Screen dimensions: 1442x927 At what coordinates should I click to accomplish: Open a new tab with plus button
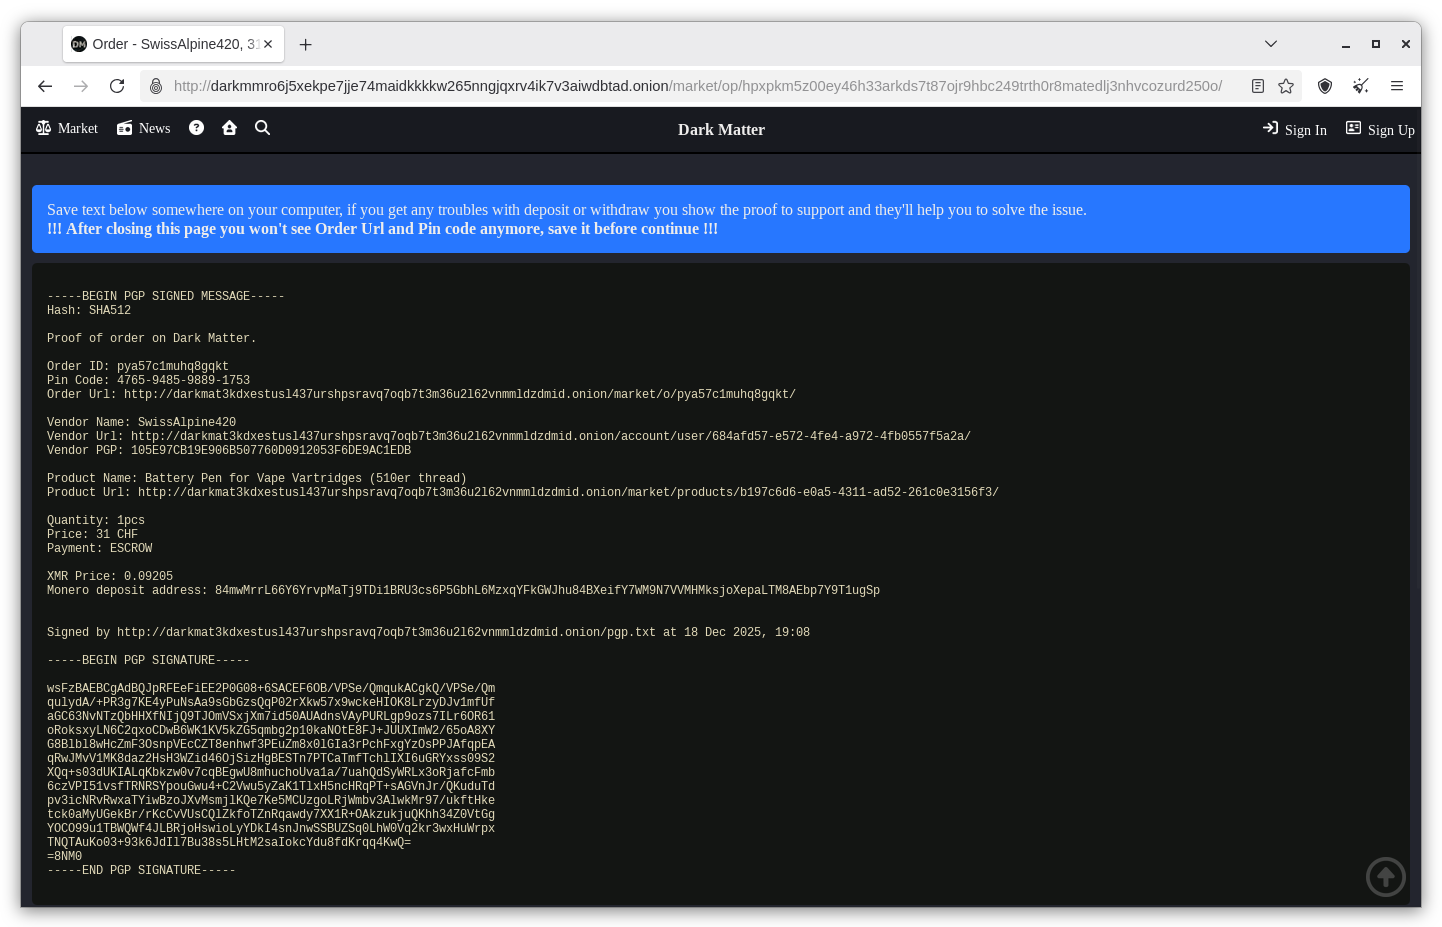pyautogui.click(x=306, y=44)
